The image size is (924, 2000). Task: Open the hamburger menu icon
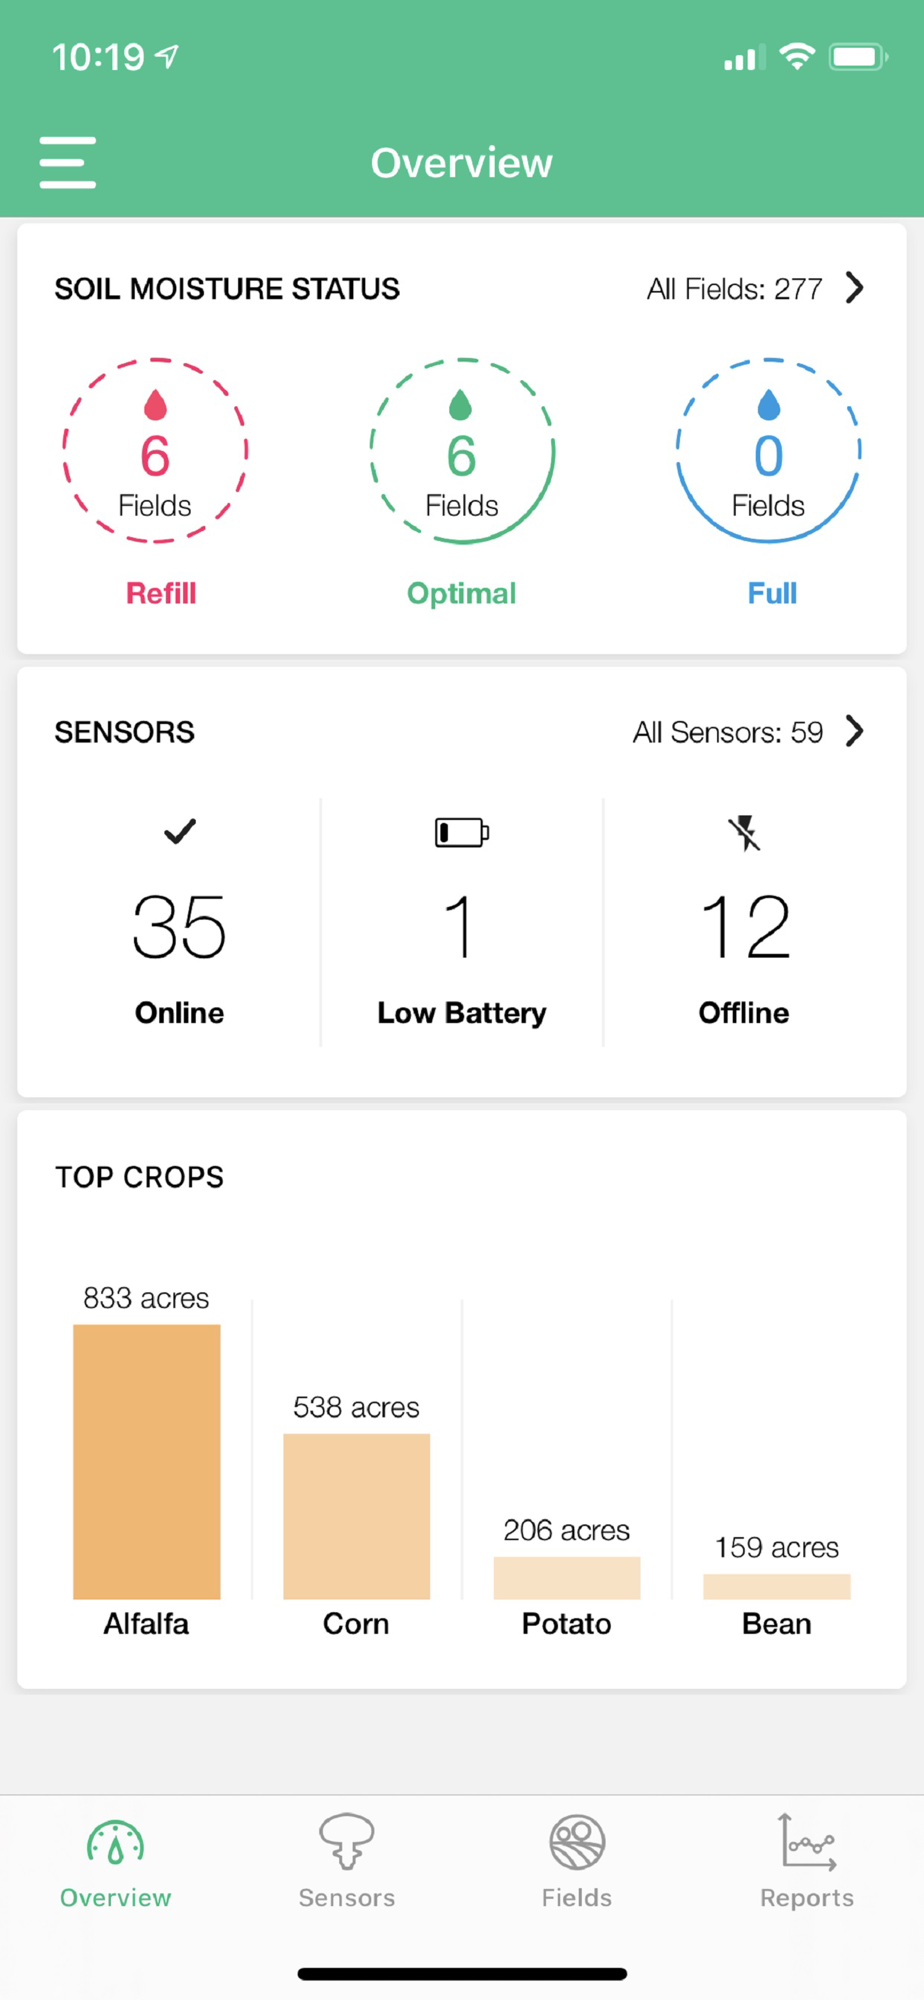pyautogui.click(x=67, y=163)
